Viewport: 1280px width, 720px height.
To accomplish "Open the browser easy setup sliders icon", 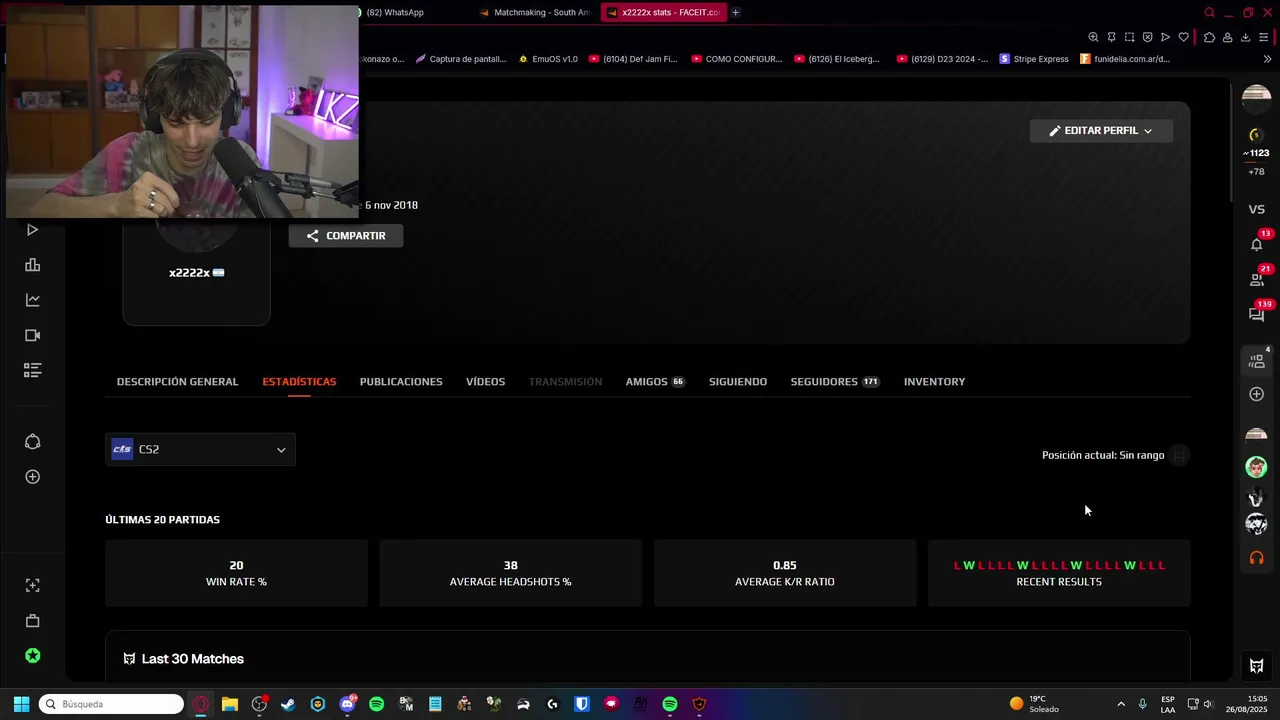I will 1264,37.
